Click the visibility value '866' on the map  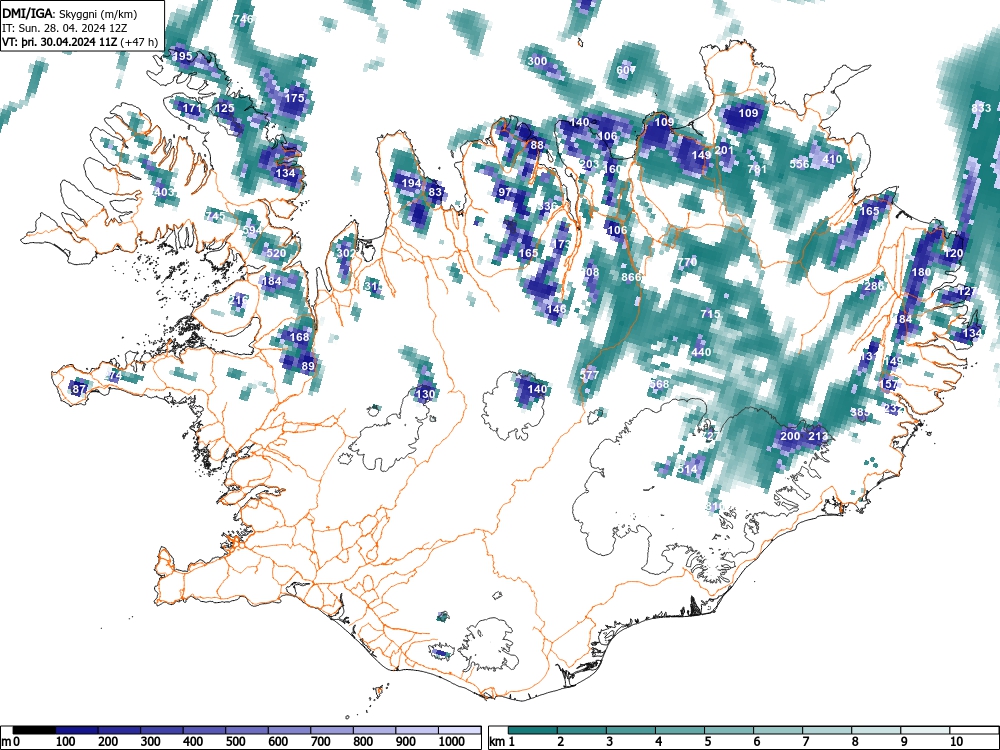[631, 277]
